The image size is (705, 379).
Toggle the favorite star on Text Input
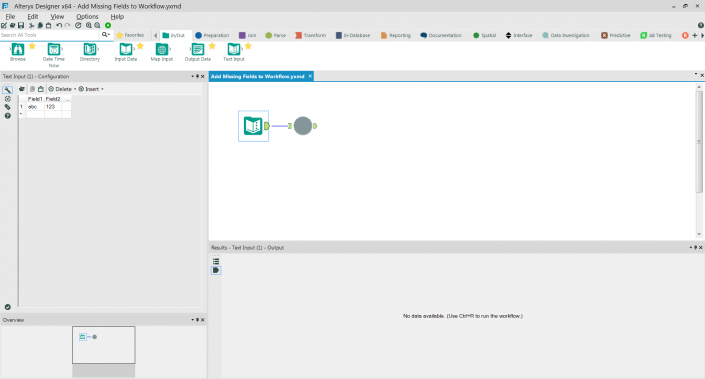(248, 46)
